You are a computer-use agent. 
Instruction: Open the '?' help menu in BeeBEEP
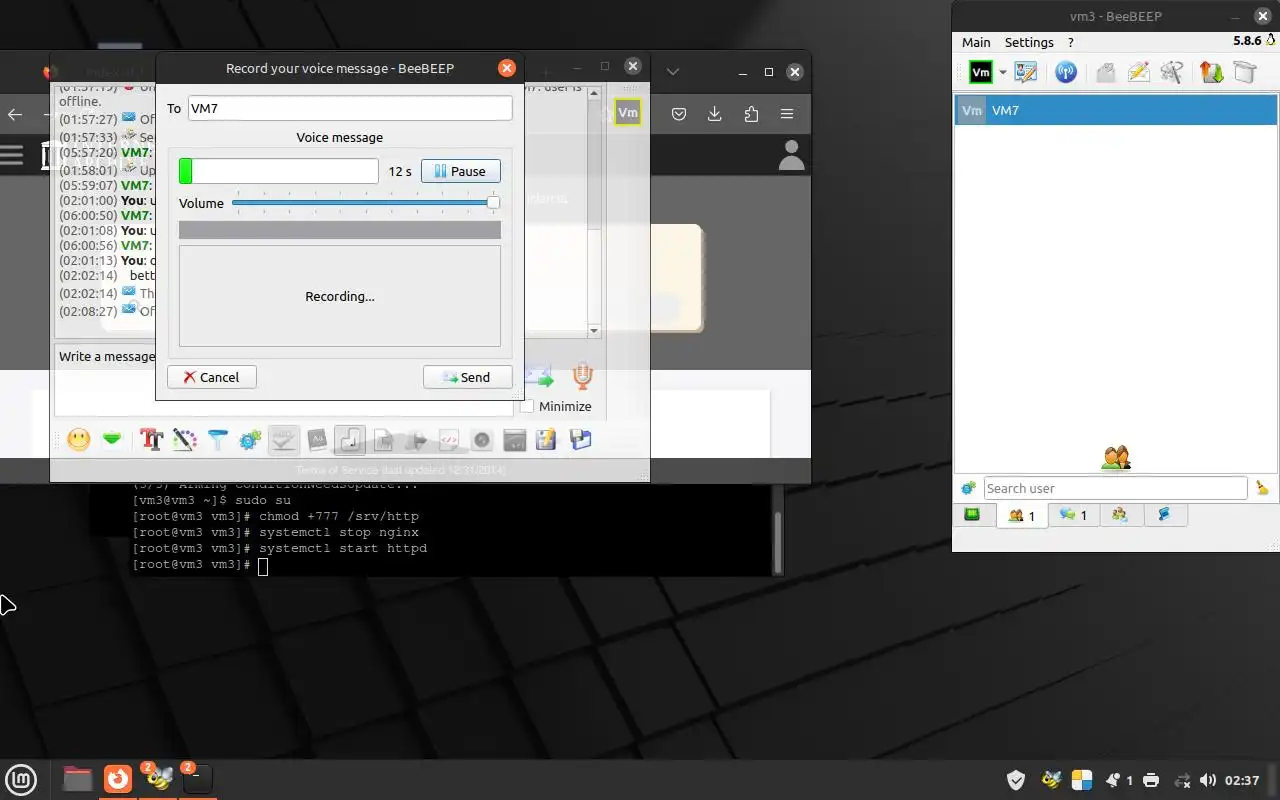click(x=1071, y=42)
